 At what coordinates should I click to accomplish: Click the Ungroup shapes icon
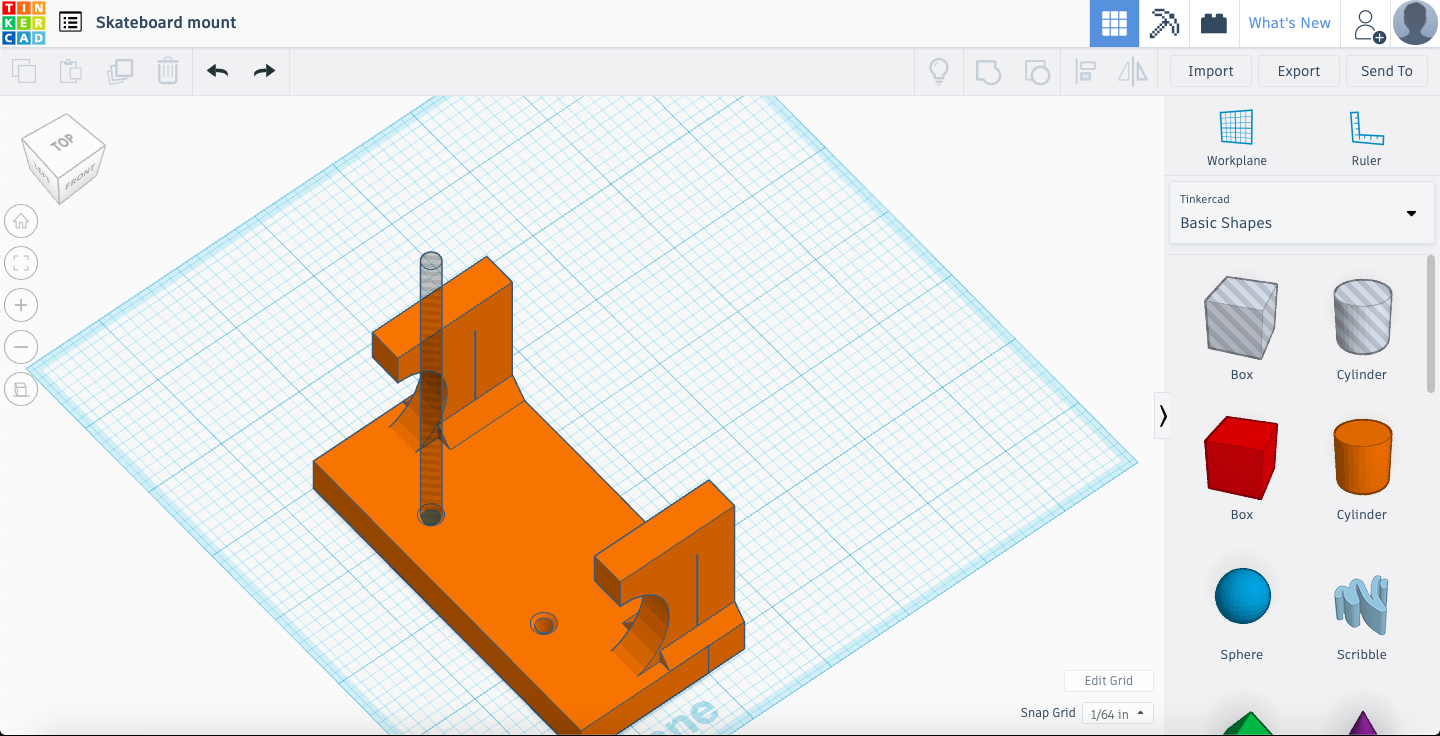click(x=1037, y=71)
